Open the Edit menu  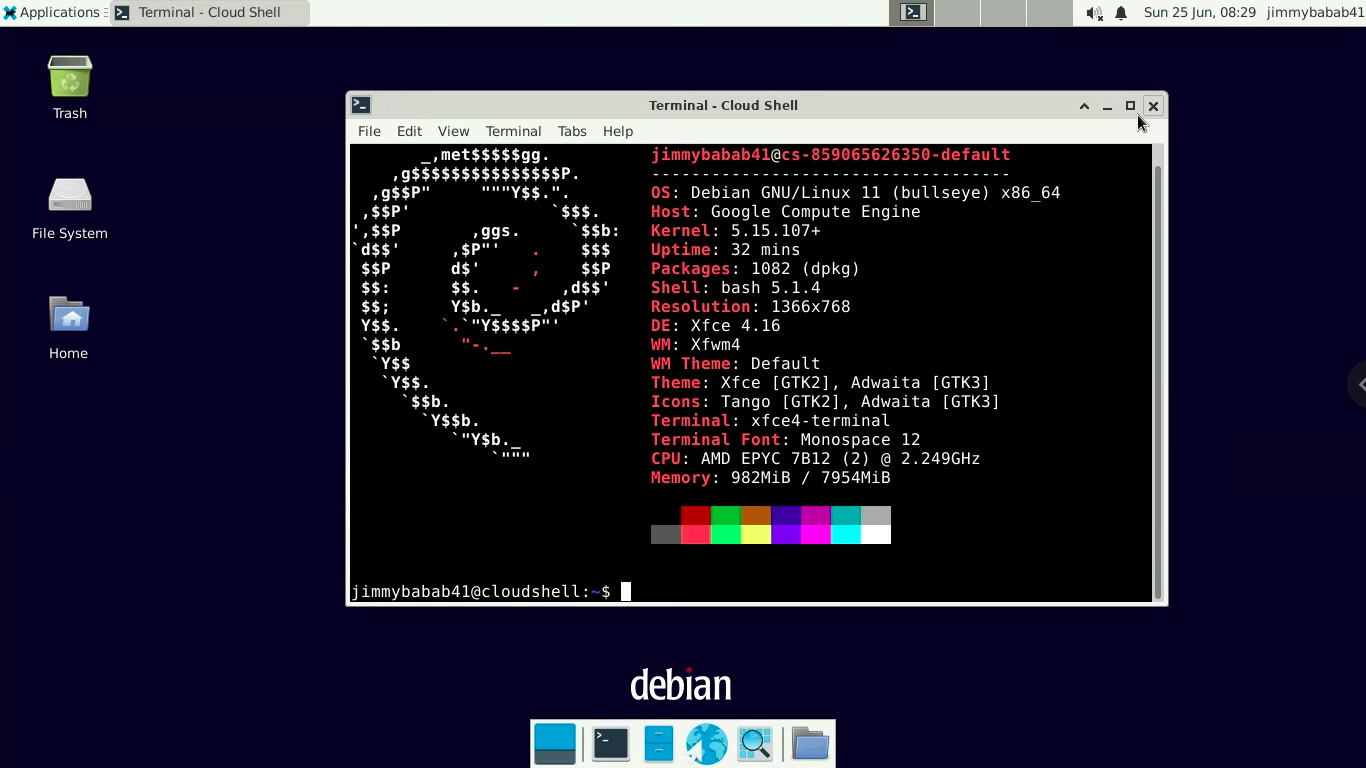(409, 131)
